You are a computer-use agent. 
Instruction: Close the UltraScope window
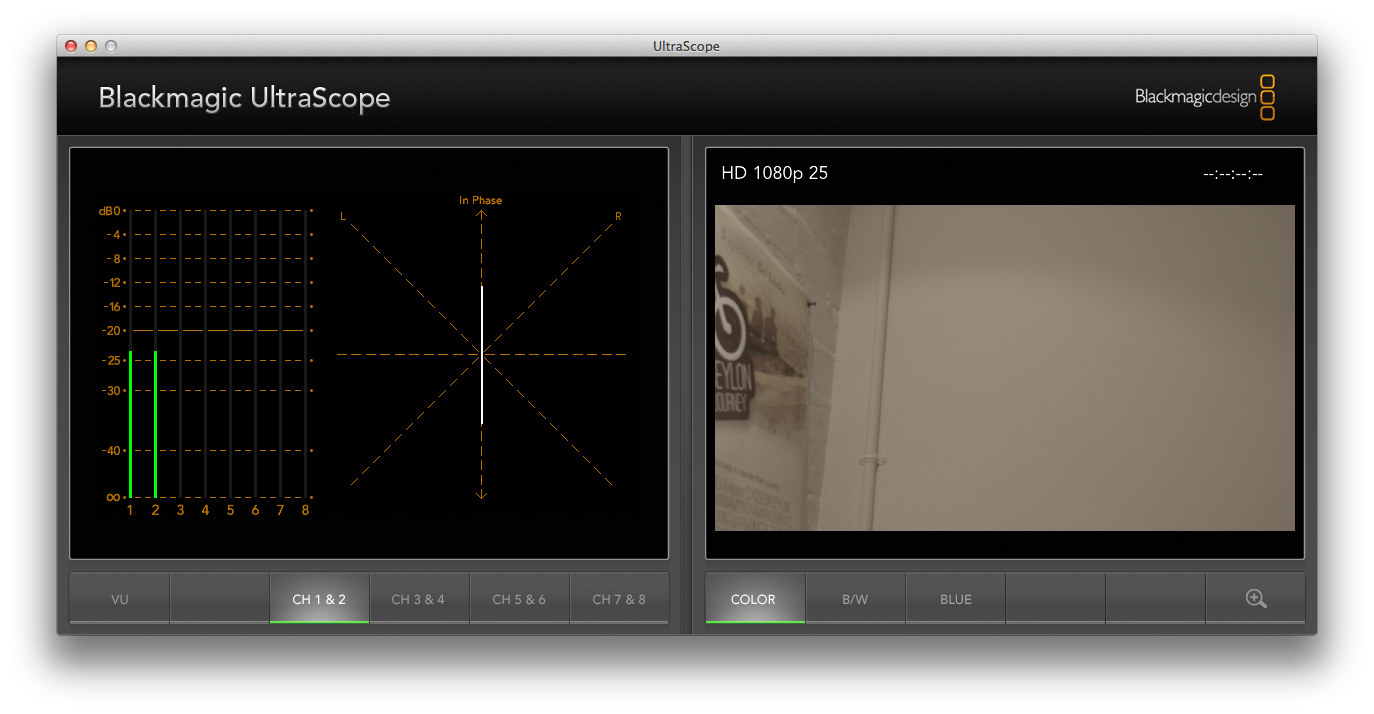pos(71,46)
